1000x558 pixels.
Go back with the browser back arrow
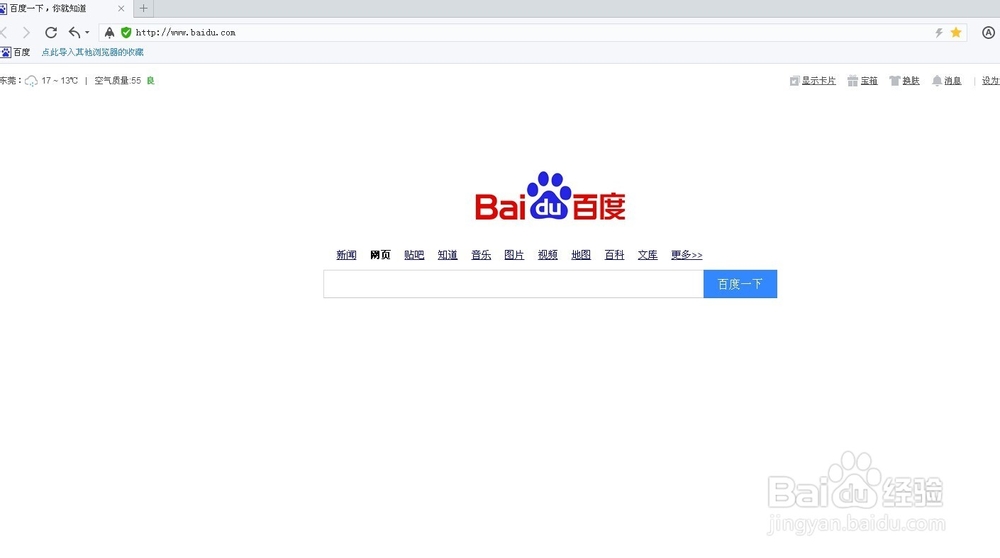[4, 33]
